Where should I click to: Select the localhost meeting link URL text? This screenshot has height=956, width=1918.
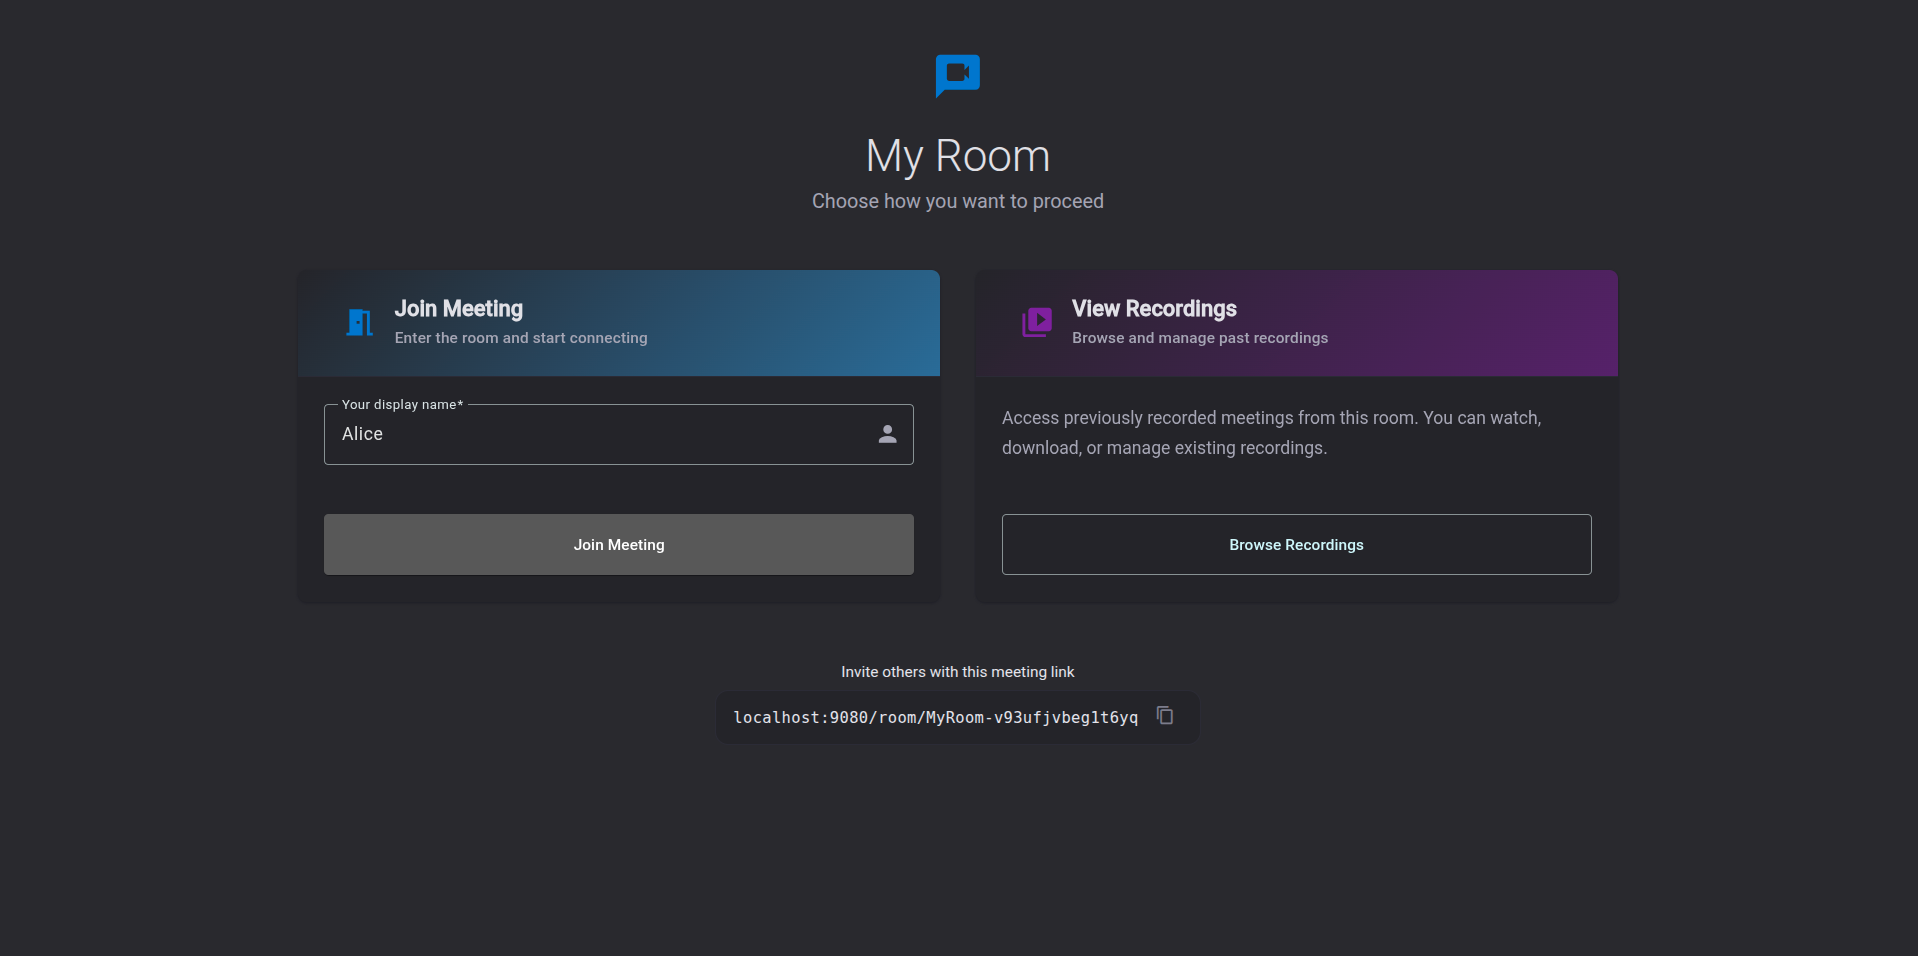click(935, 718)
